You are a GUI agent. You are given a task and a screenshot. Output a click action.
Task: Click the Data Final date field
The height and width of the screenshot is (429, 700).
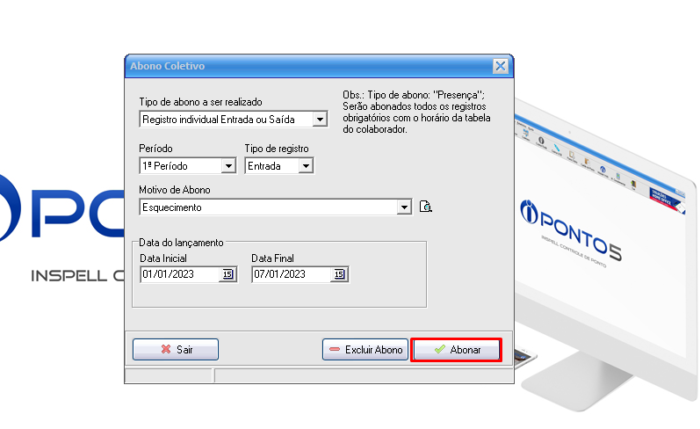coord(290,275)
